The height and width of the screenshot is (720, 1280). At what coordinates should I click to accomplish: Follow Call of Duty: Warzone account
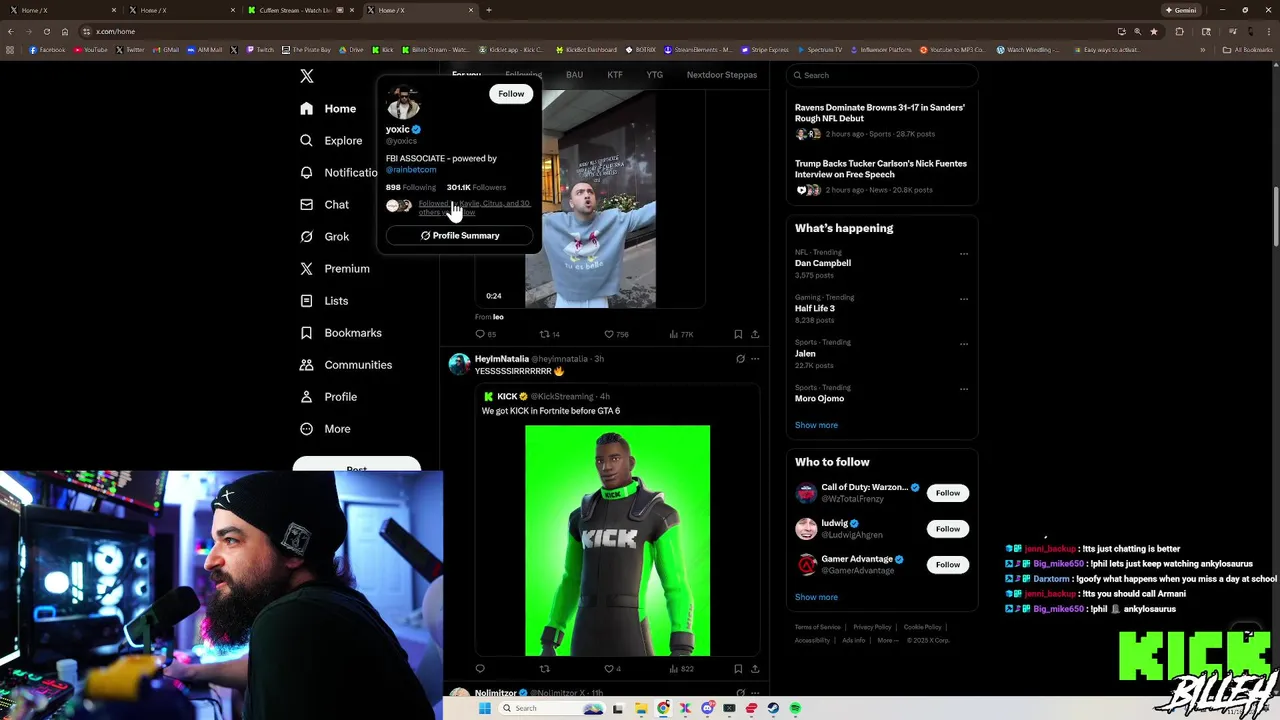pyautogui.click(x=948, y=493)
